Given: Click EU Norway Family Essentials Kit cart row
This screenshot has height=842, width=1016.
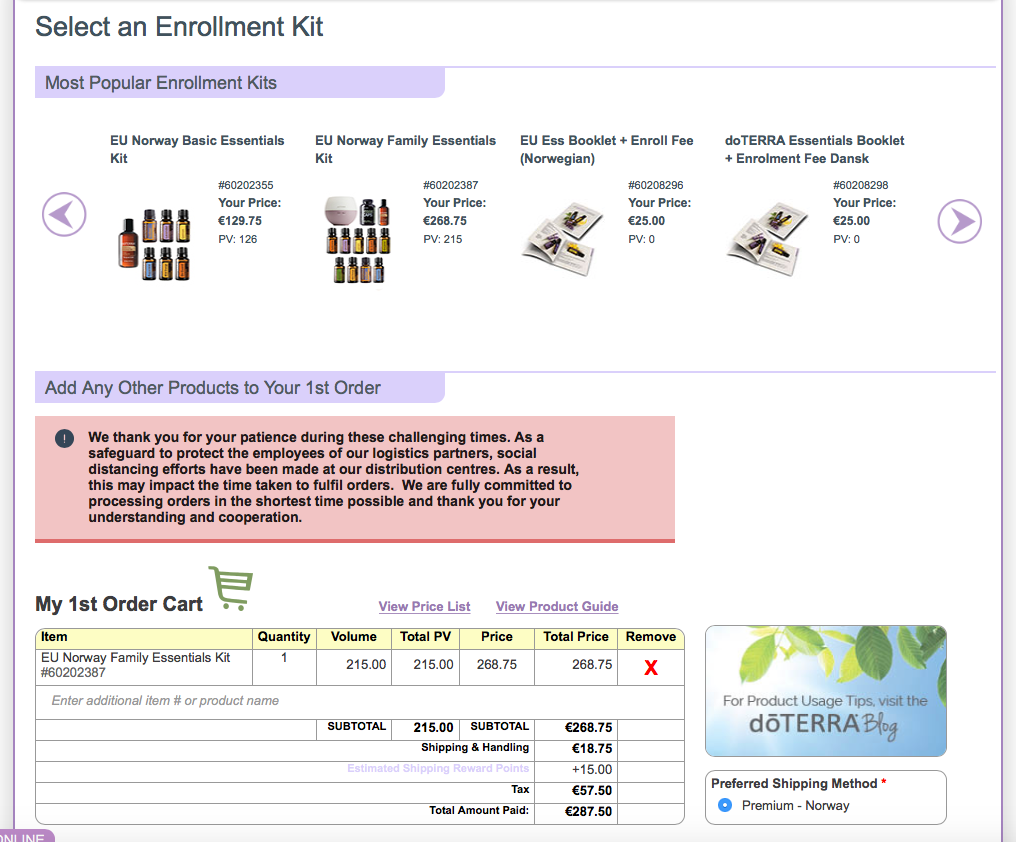Looking at the screenshot, I should pos(360,666).
